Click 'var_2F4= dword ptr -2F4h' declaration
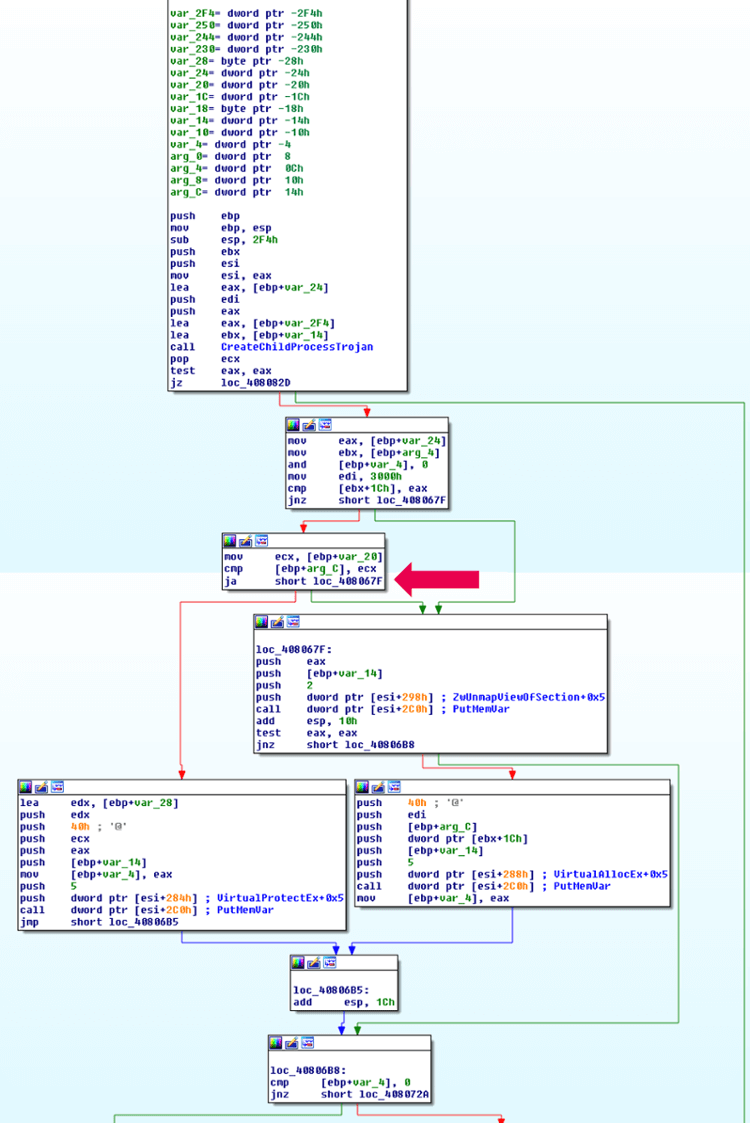Viewport: 750px width, 1123px height. tap(246, 13)
